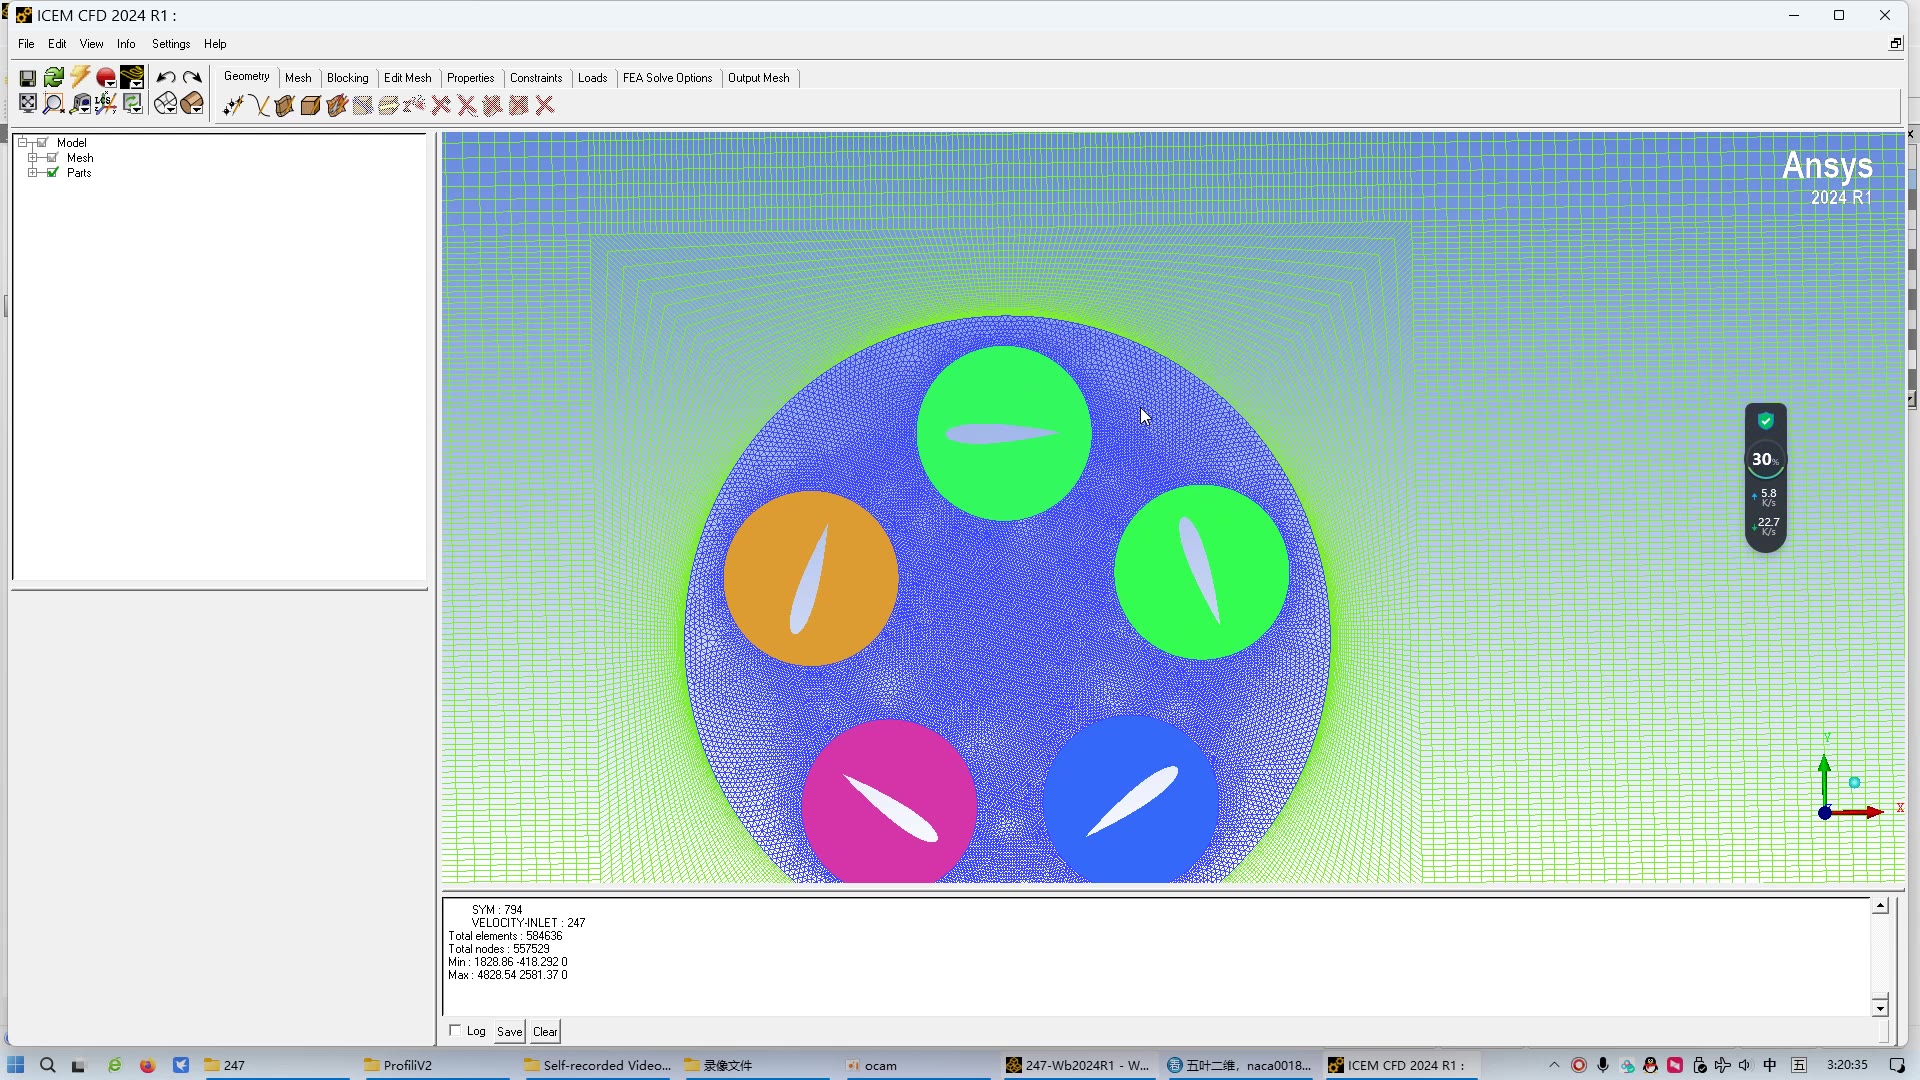Image resolution: width=1920 pixels, height=1080 pixels.
Task: Toggle the Parts checkbox in model tree
Action: [x=53, y=173]
